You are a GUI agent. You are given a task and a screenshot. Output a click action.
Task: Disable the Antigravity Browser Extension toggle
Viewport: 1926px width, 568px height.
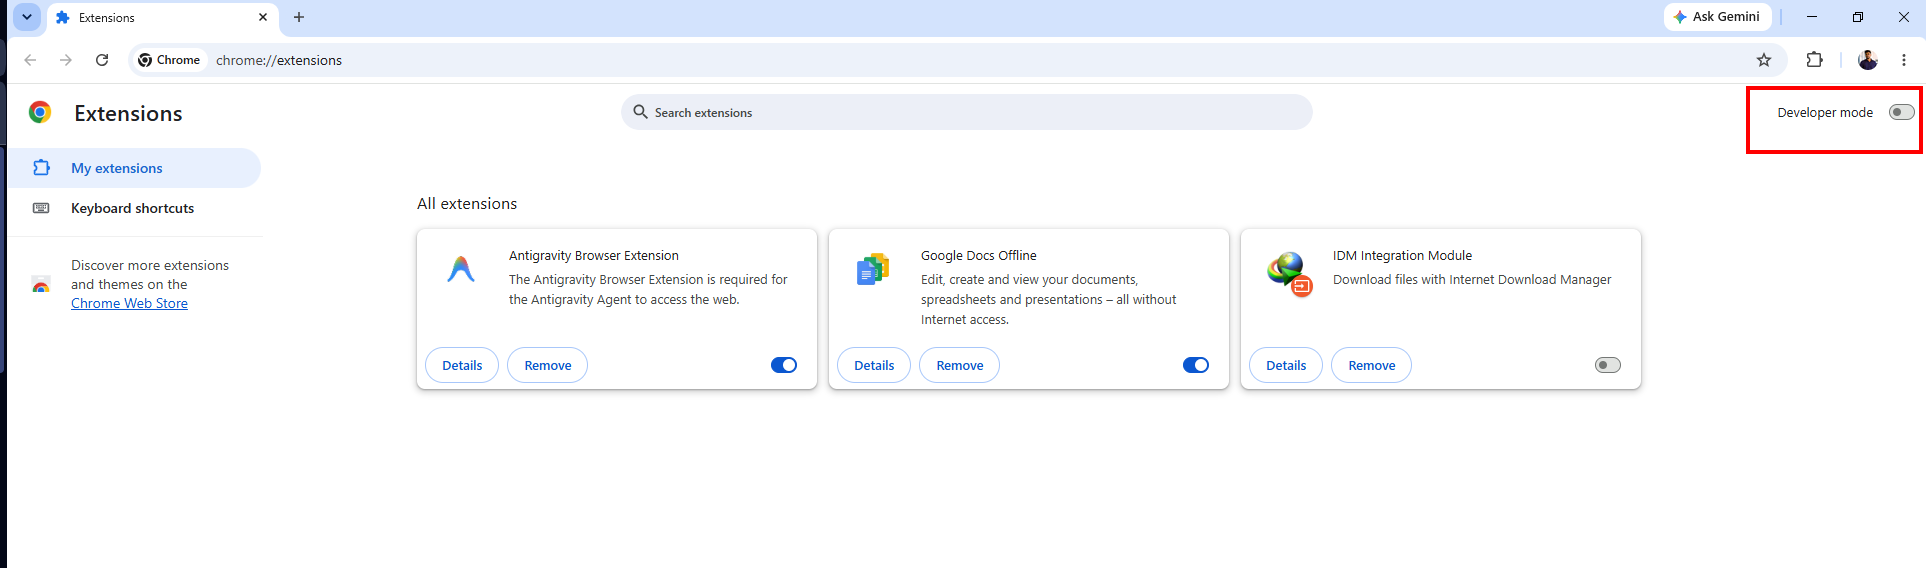point(784,365)
